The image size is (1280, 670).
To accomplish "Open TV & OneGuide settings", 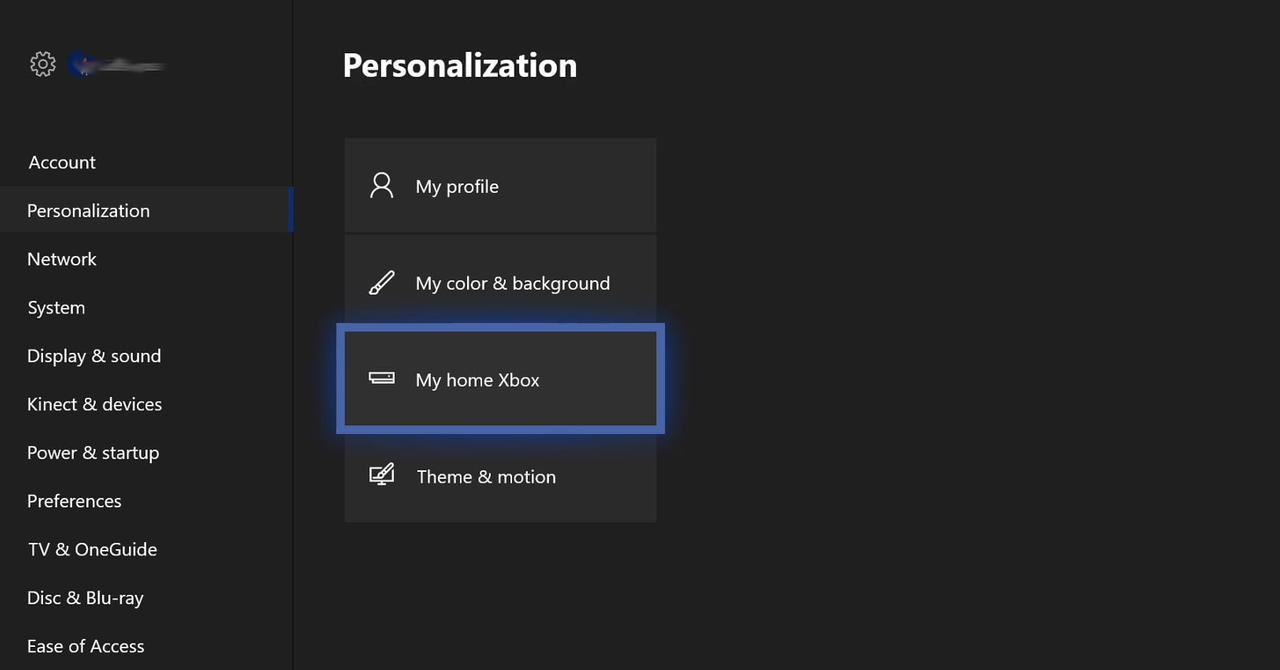I will [x=92, y=549].
